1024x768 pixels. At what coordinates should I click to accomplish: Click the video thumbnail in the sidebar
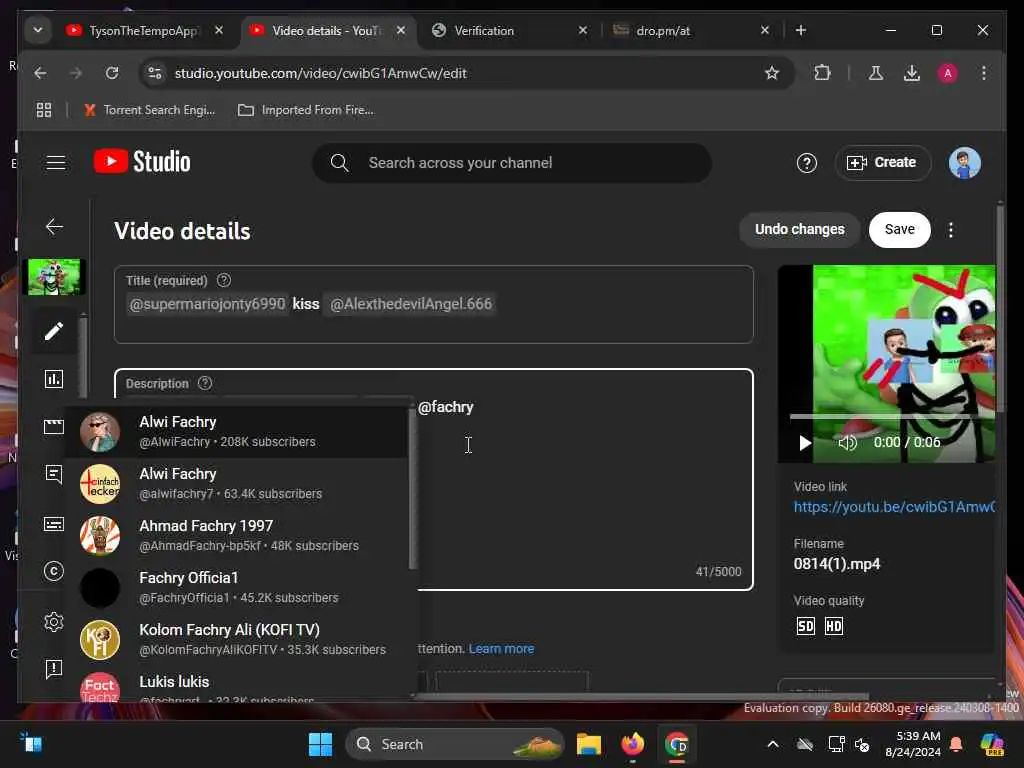[x=54, y=277]
